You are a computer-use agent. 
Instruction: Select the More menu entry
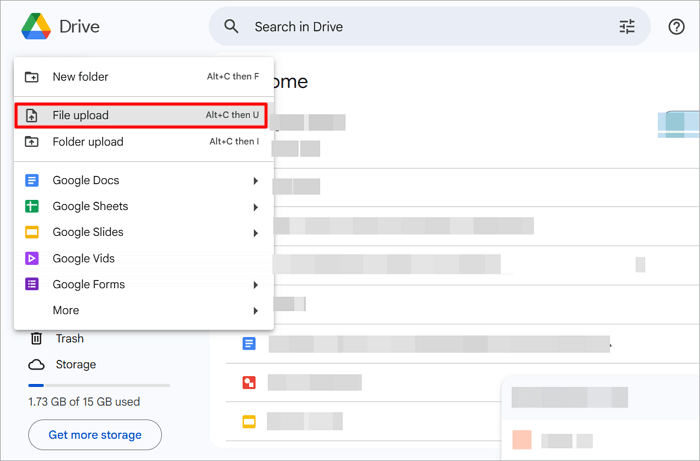(144, 310)
